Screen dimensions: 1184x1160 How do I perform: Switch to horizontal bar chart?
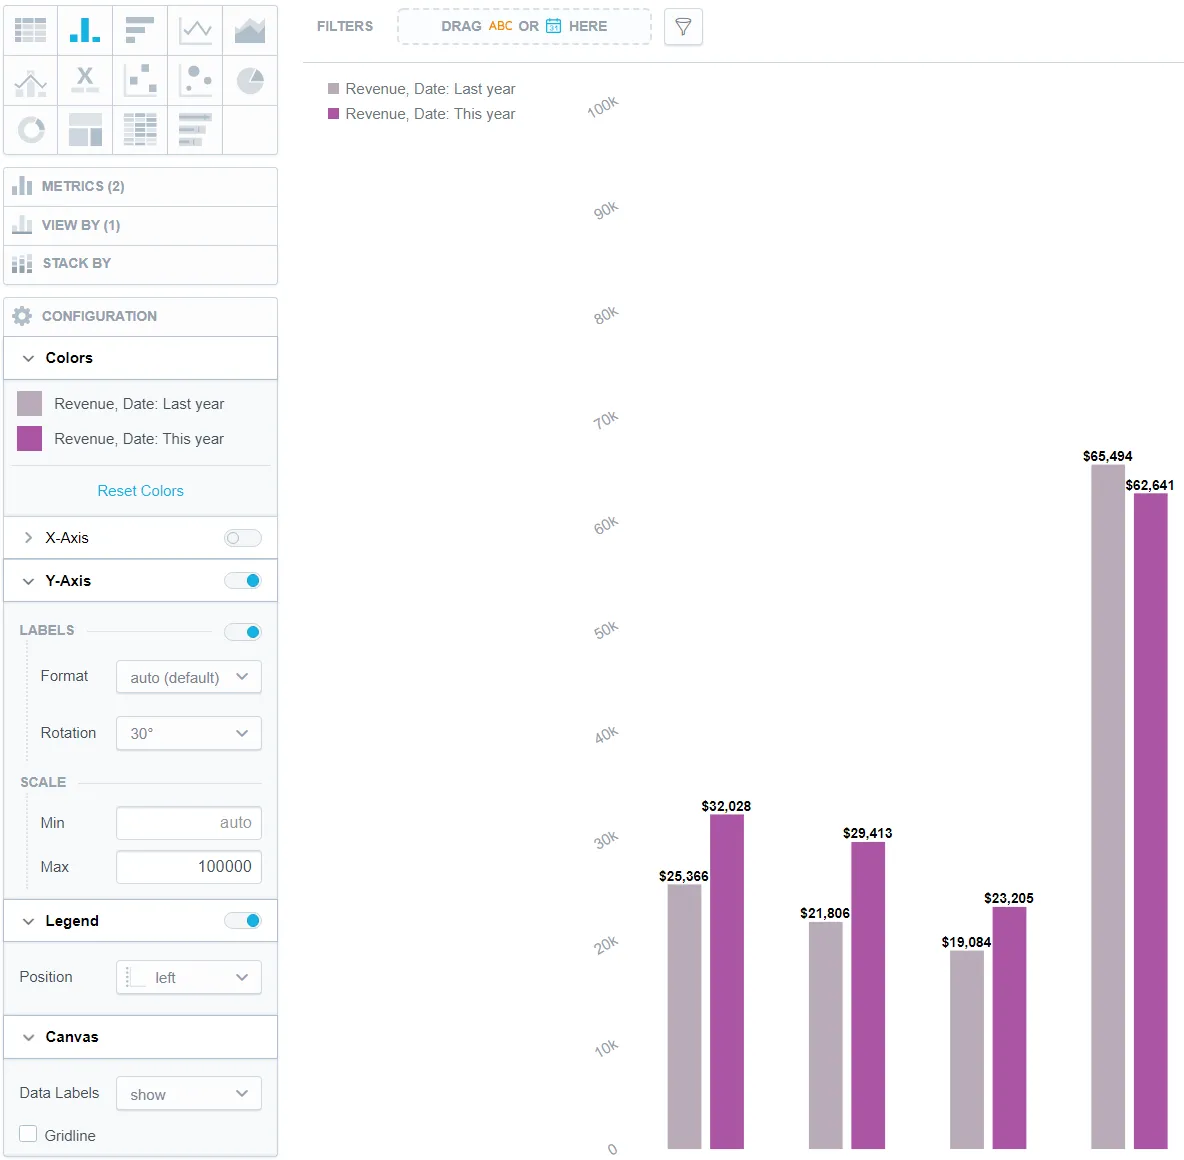(140, 30)
